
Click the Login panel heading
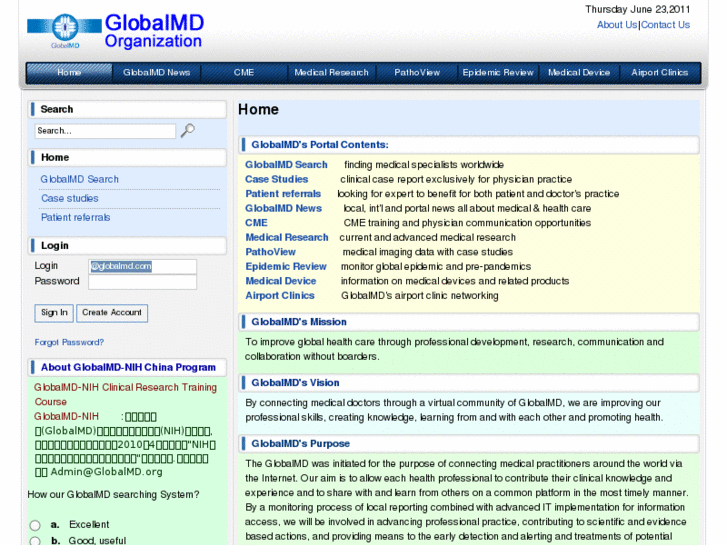55,246
